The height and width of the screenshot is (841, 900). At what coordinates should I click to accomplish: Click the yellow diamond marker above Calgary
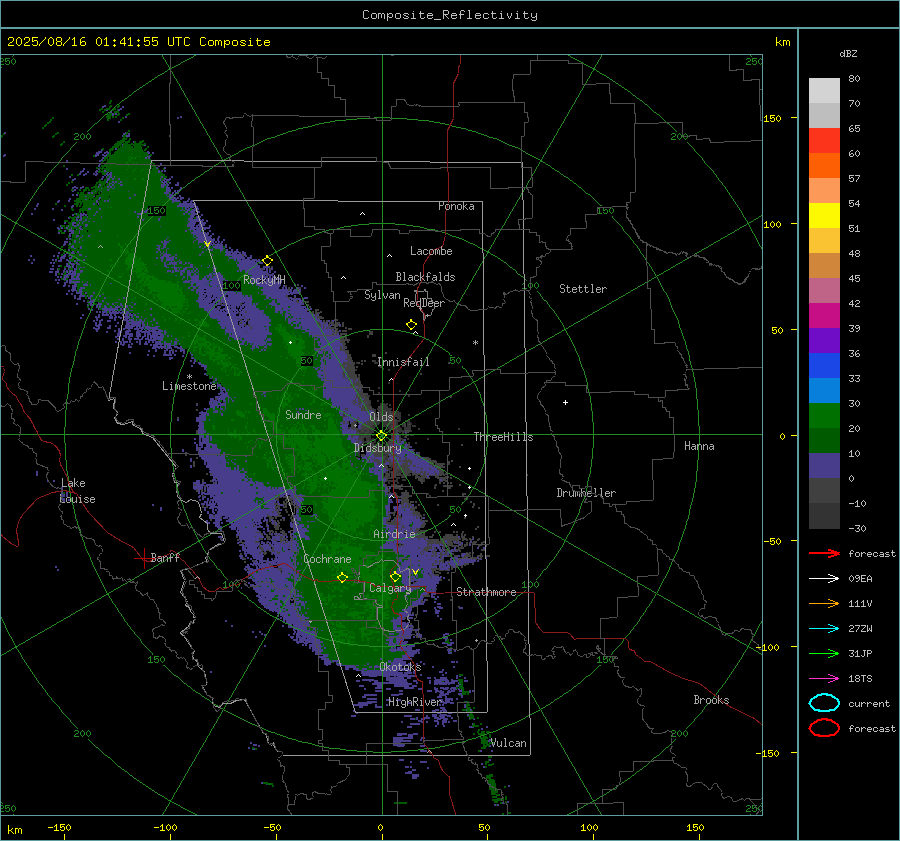pos(395,576)
